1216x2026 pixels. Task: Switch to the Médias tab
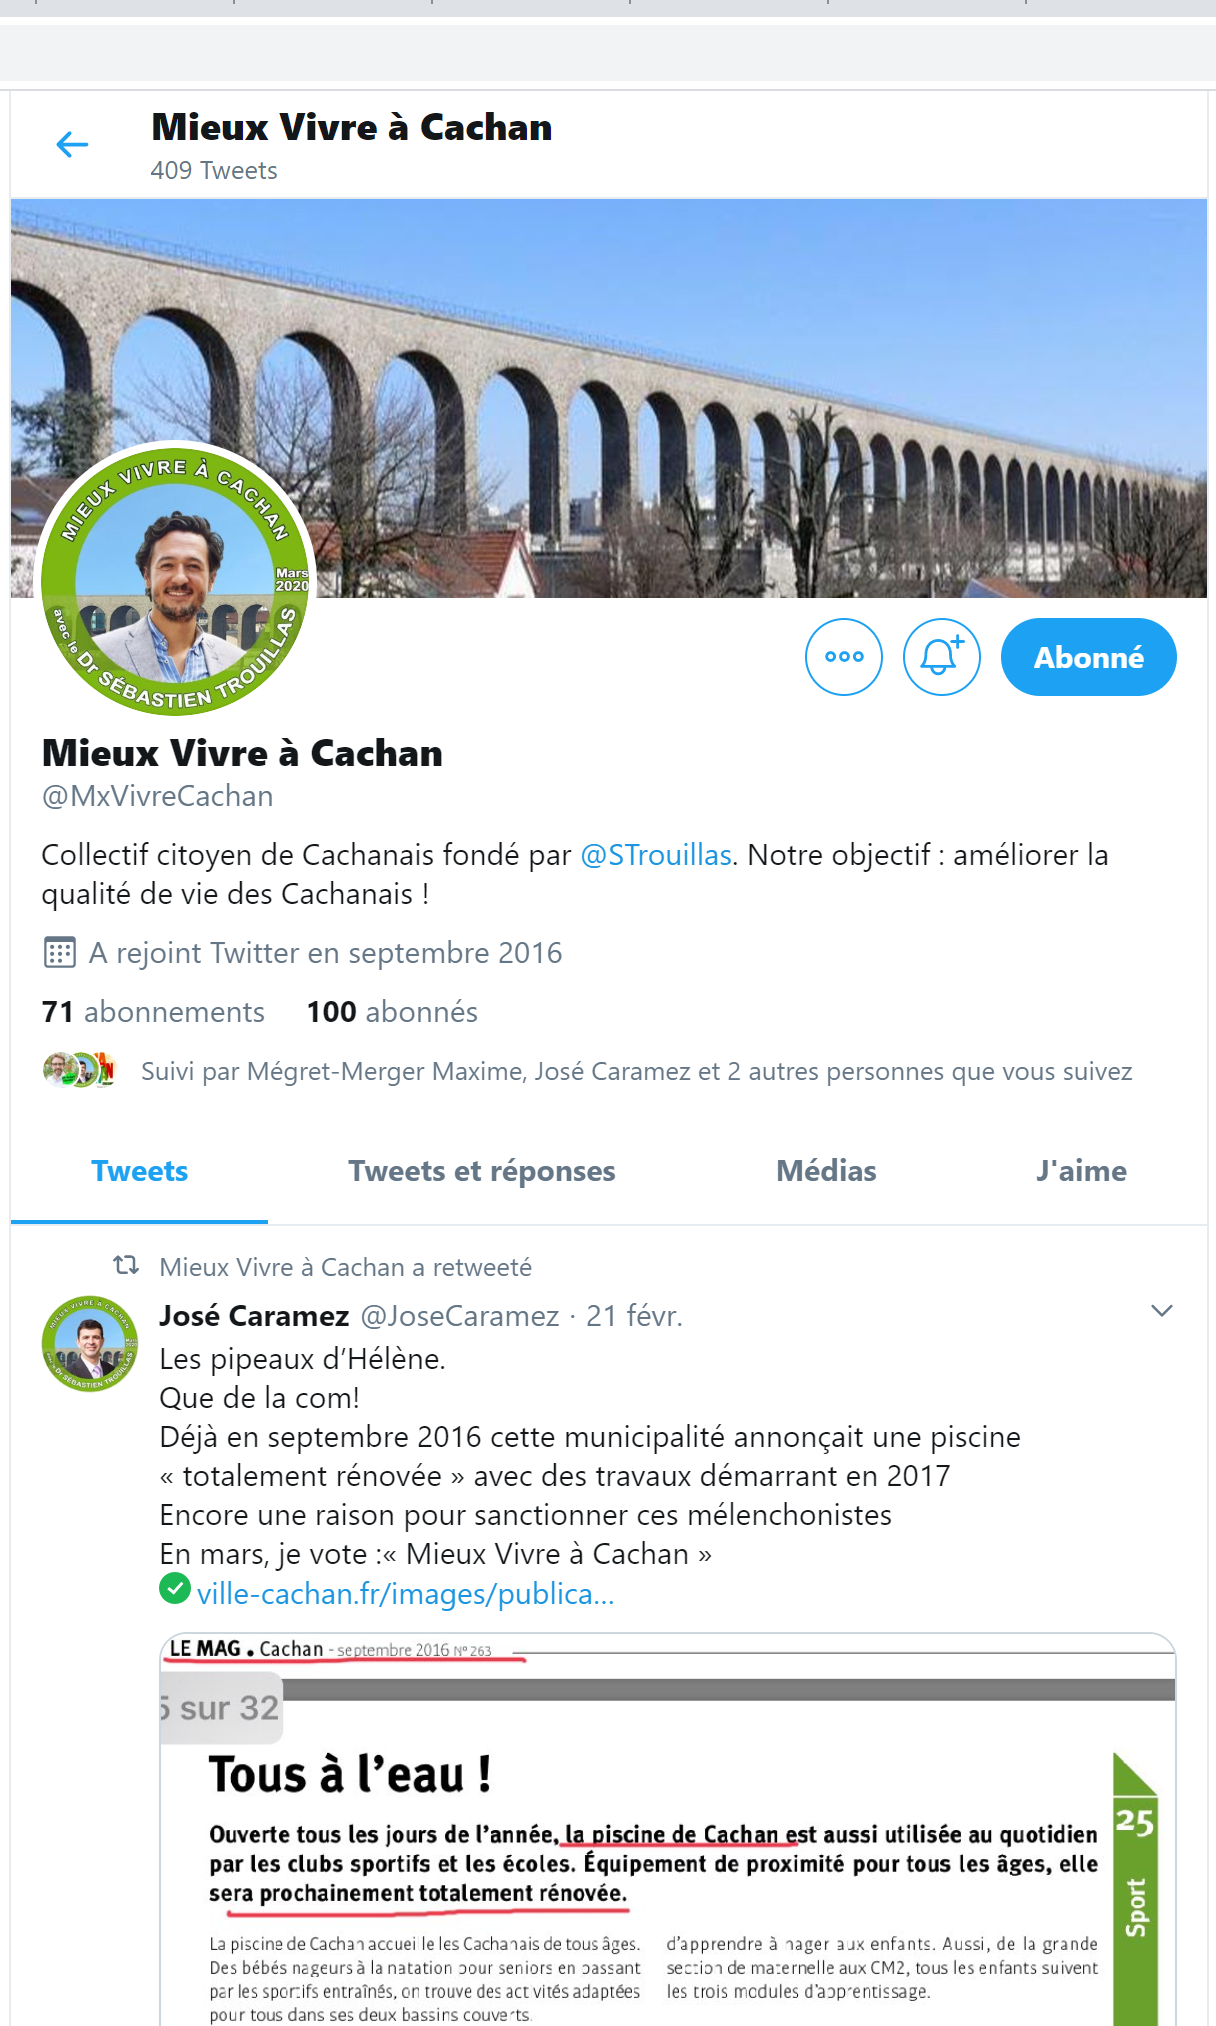coord(826,1171)
